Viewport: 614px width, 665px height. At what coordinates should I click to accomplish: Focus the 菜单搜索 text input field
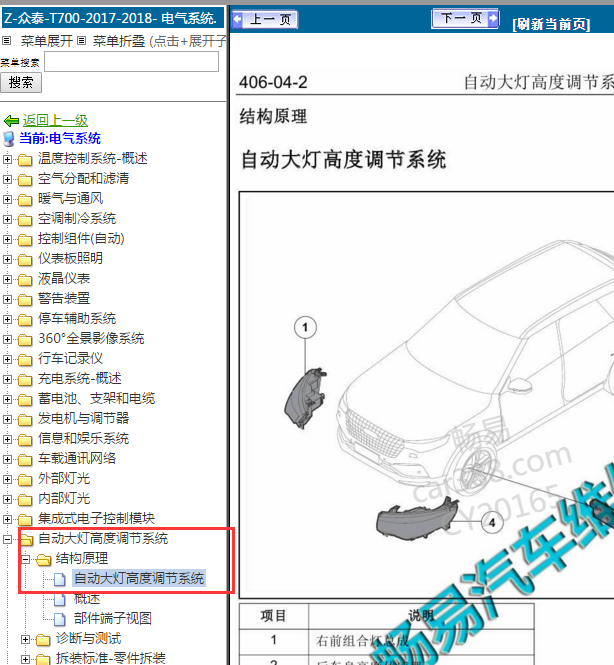131,62
